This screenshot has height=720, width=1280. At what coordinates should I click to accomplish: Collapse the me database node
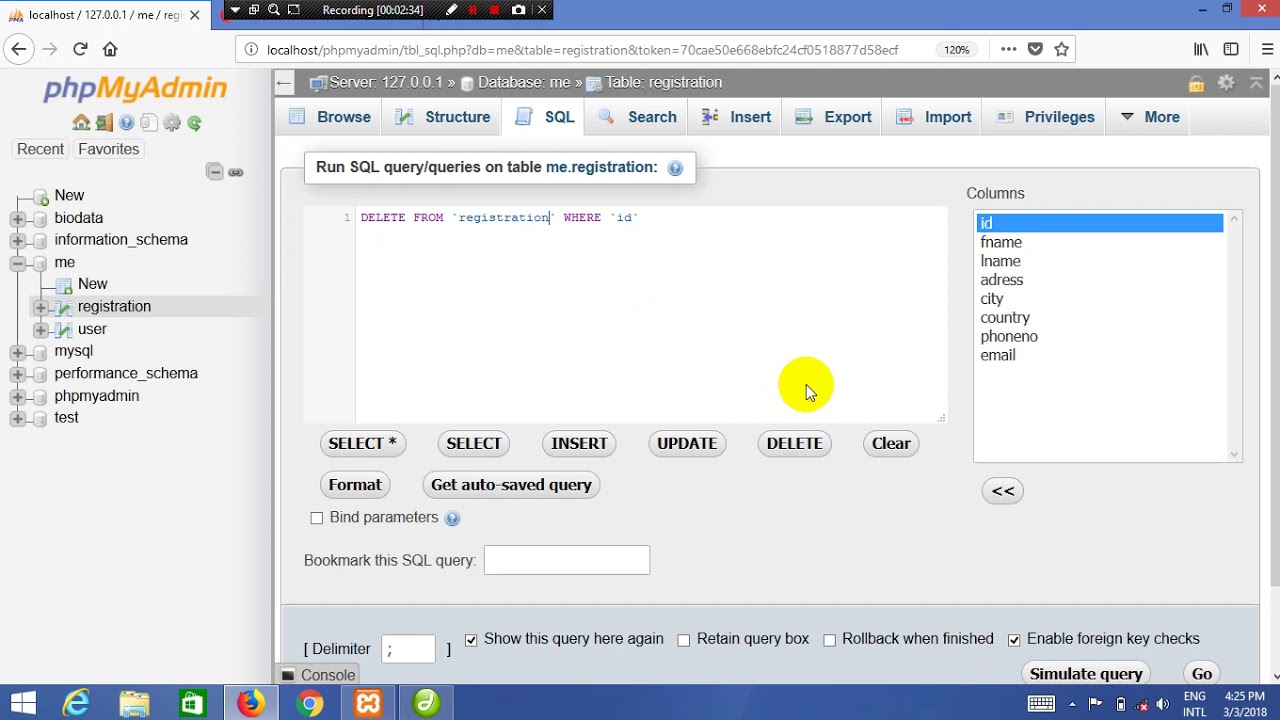point(17,263)
